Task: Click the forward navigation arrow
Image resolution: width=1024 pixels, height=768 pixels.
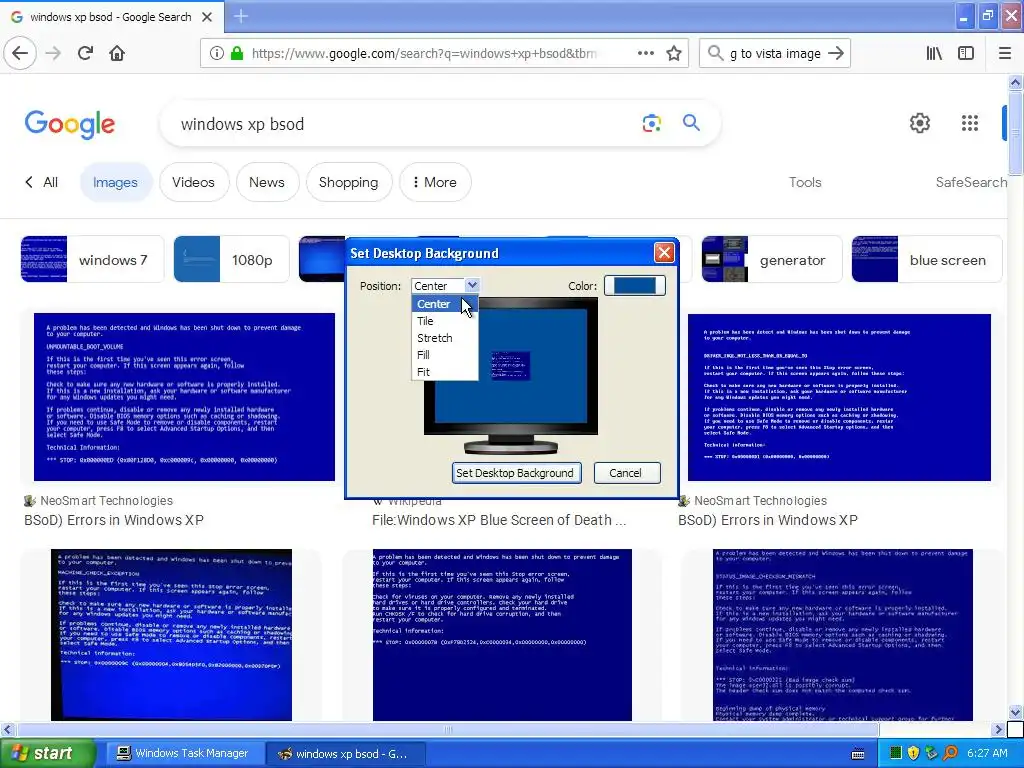Action: pos(54,53)
